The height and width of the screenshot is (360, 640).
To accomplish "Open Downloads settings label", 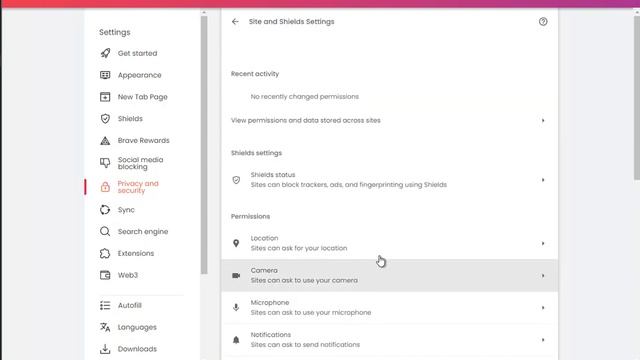I will (x=137, y=349).
